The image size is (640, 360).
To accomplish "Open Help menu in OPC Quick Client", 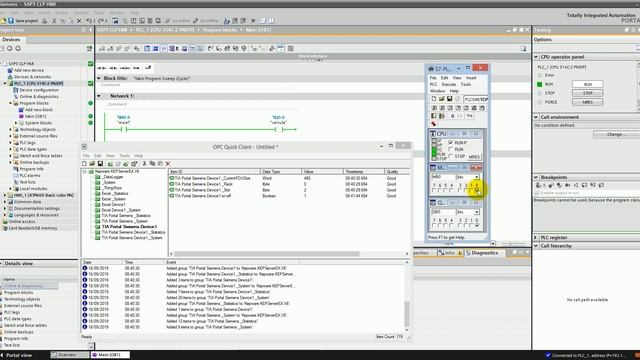I will (x=138, y=156).
